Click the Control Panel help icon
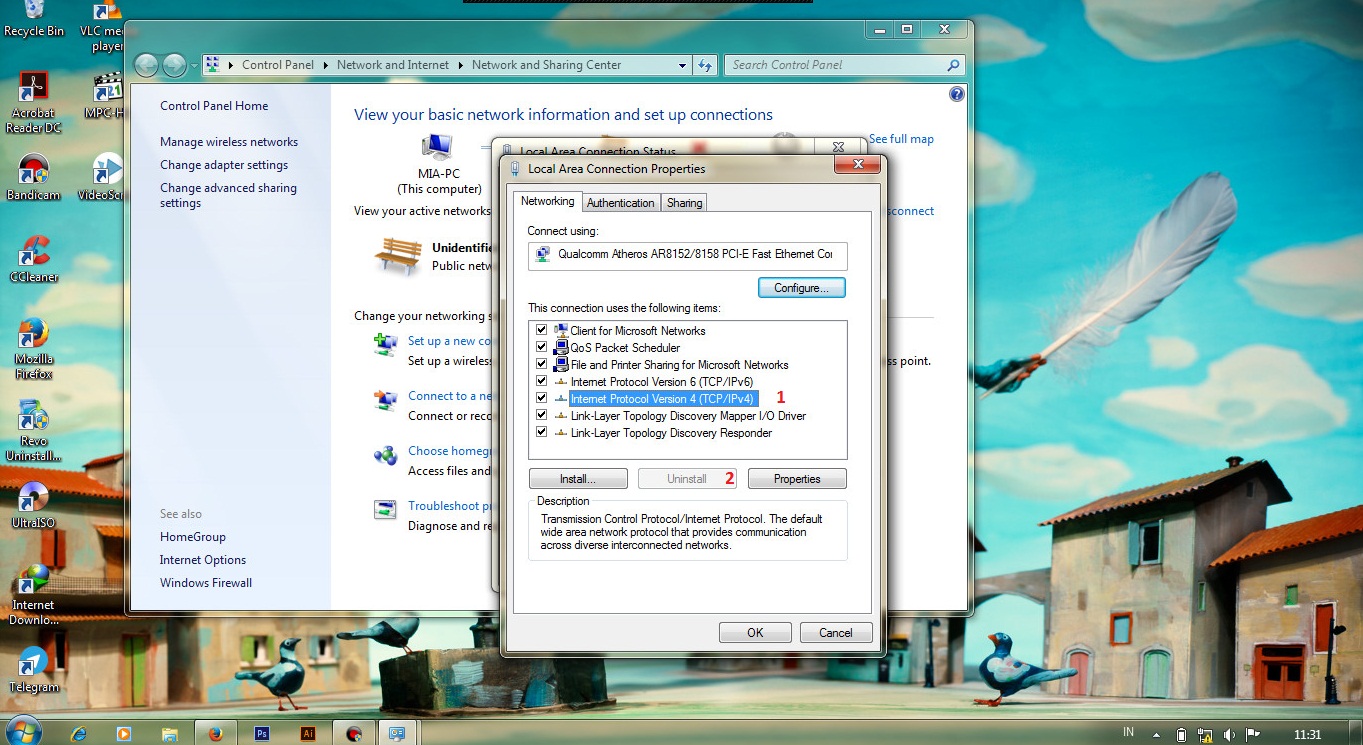 click(956, 94)
